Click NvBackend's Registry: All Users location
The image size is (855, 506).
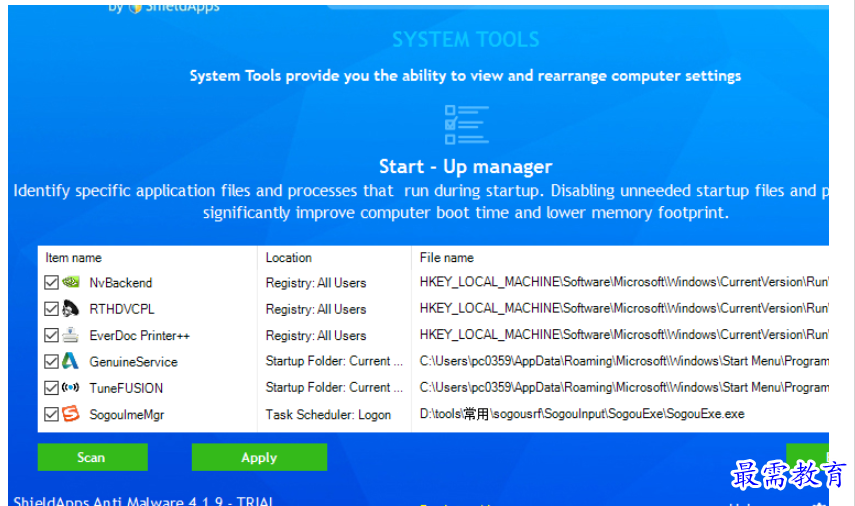tap(316, 282)
